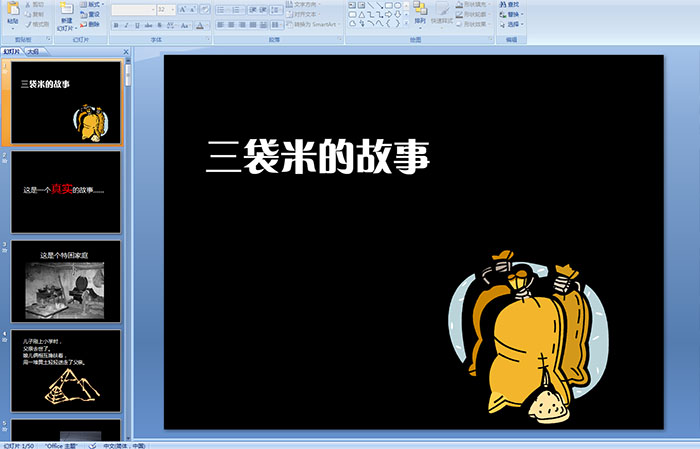
Task: Click the title 三袋米的故事 on the slide
Action: pos(318,157)
